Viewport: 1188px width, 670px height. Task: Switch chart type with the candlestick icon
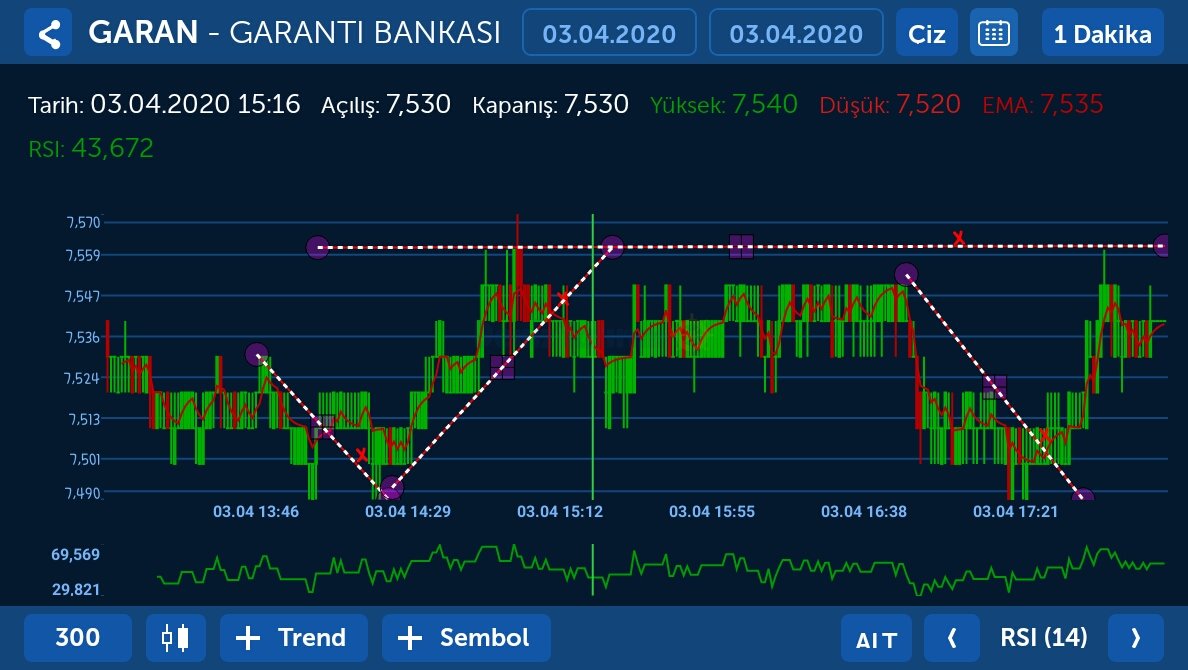(176, 637)
